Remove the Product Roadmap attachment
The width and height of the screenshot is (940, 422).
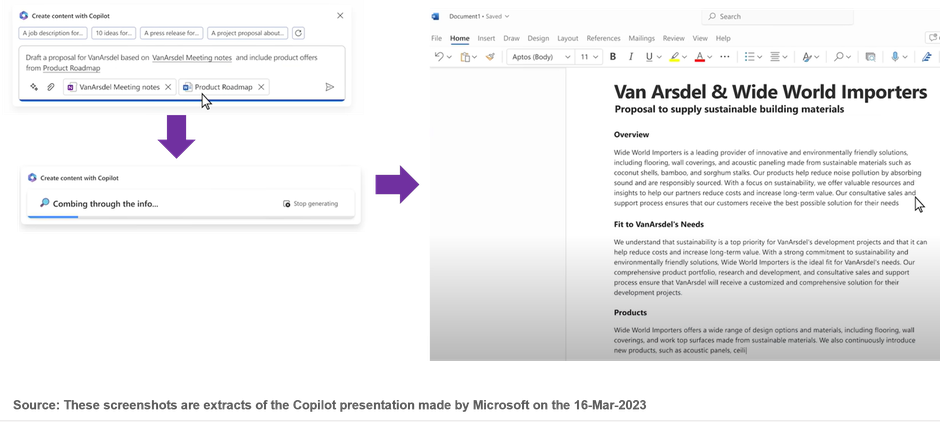point(261,87)
